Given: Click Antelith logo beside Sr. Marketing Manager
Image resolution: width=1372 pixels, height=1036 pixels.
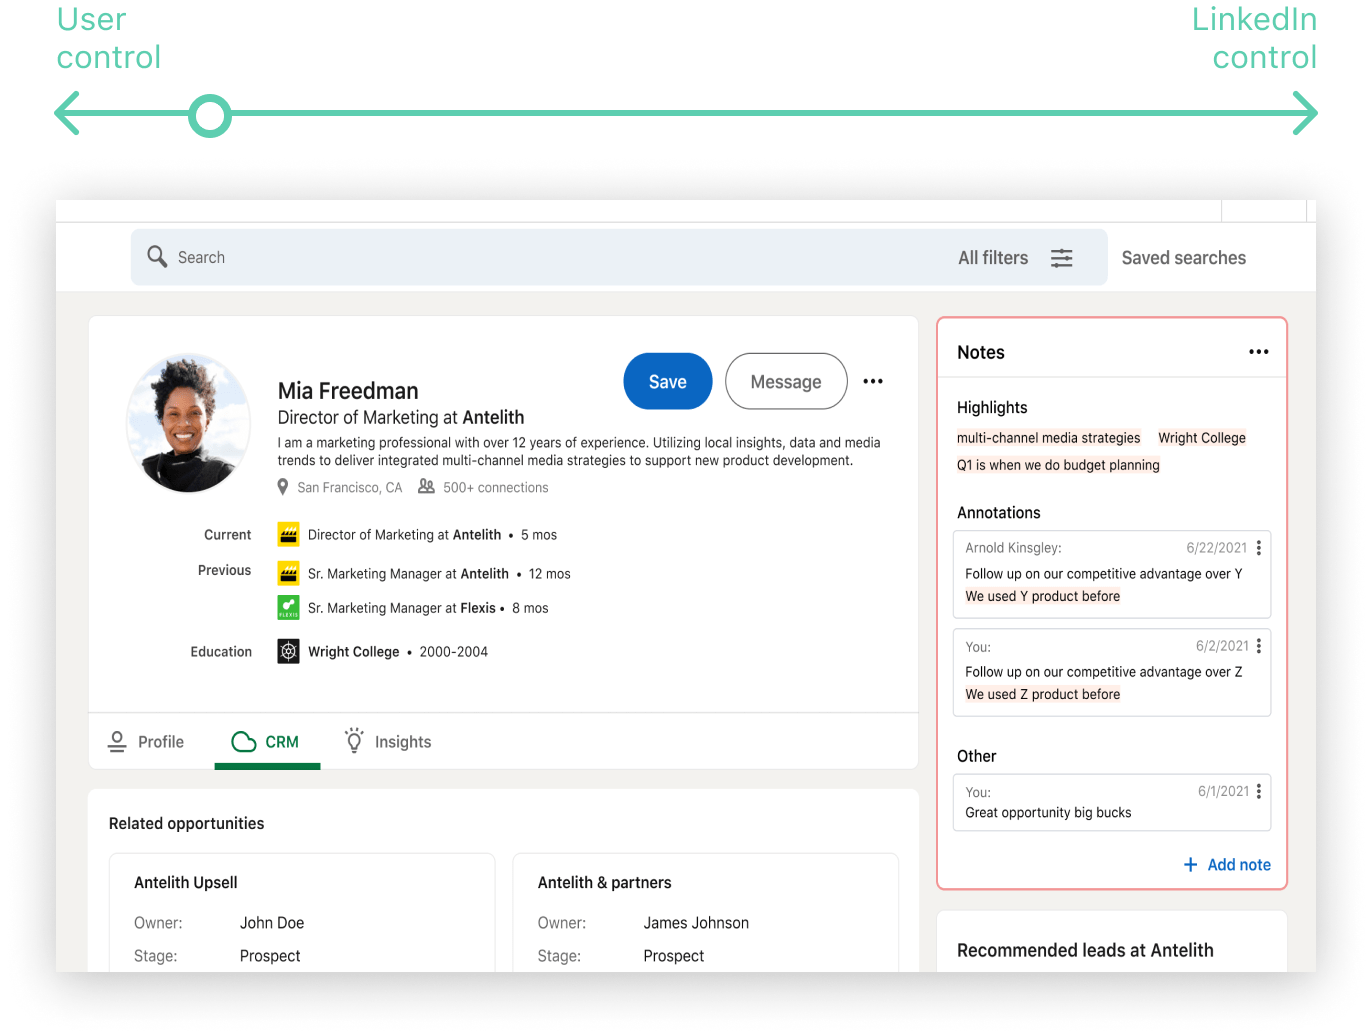Looking at the screenshot, I should click(288, 573).
